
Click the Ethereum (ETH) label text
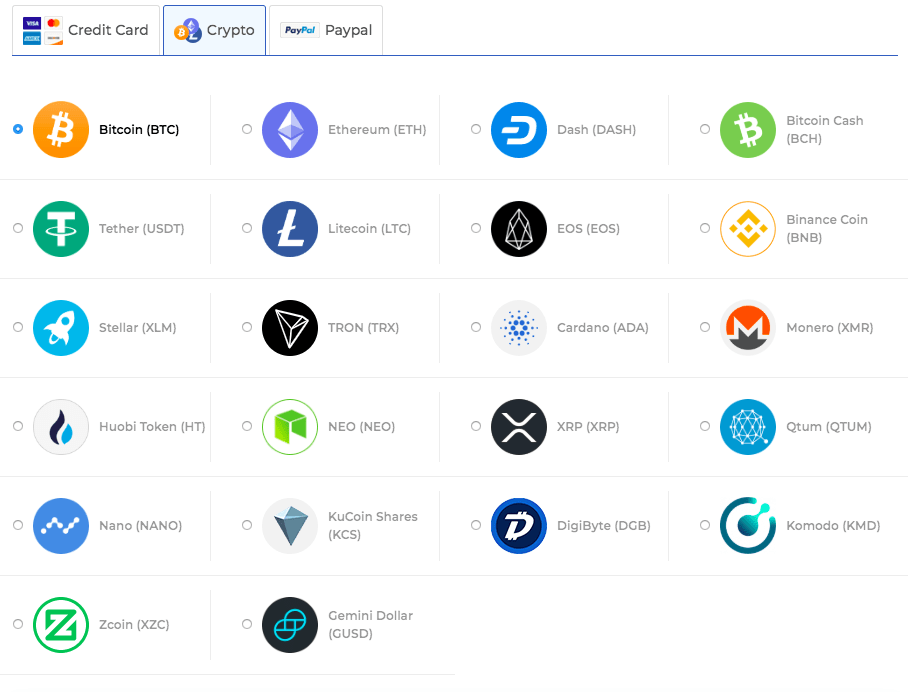[x=377, y=130]
